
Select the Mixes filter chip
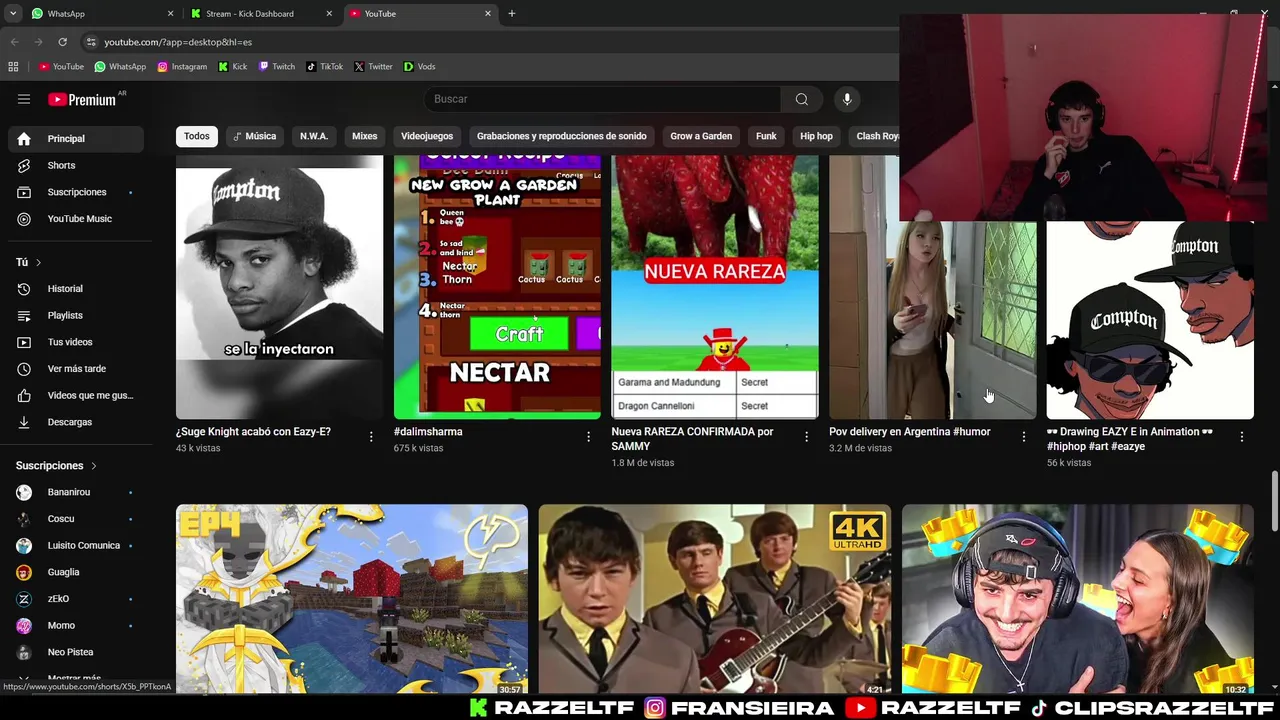click(x=364, y=136)
